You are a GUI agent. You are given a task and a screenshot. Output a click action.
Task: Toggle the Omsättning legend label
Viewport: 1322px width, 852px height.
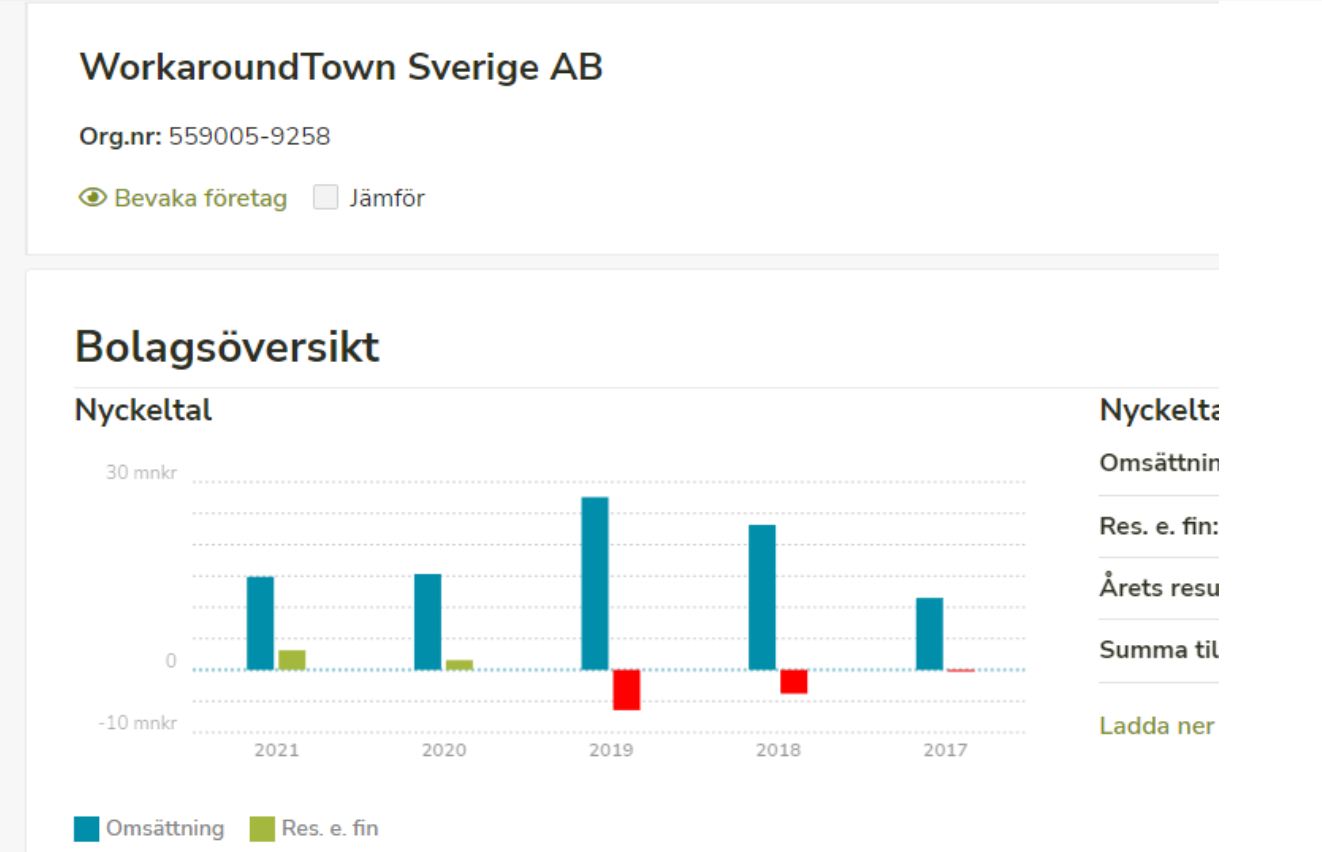coord(165,829)
